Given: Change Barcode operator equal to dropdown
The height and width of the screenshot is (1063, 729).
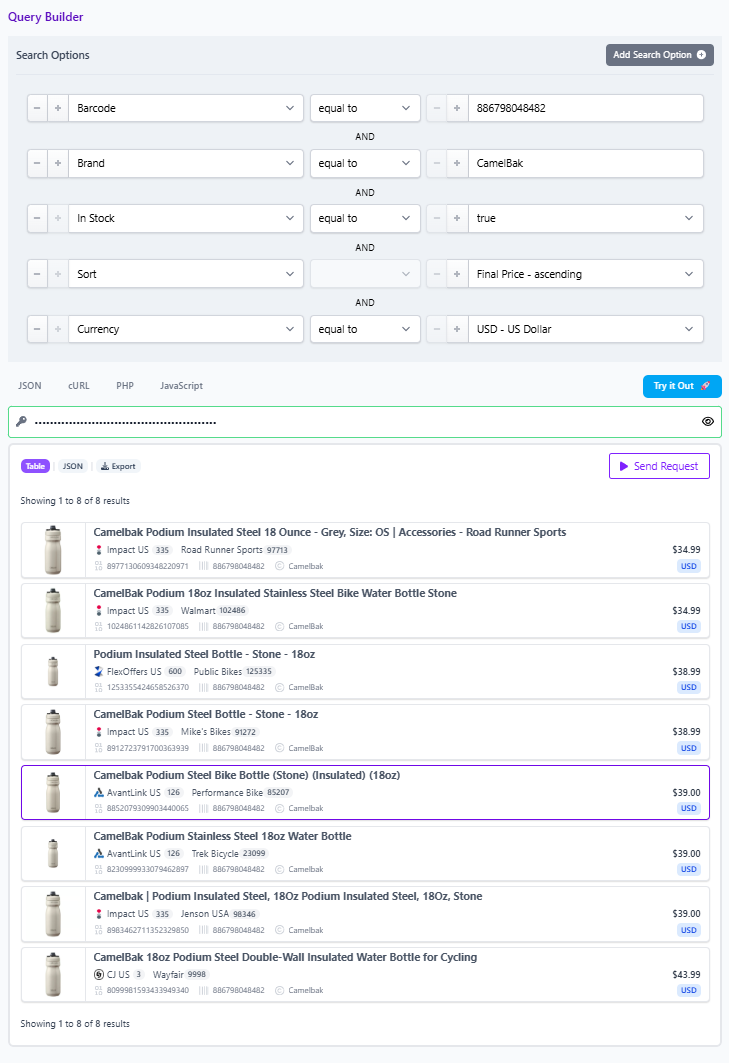Looking at the screenshot, I should (x=365, y=108).
